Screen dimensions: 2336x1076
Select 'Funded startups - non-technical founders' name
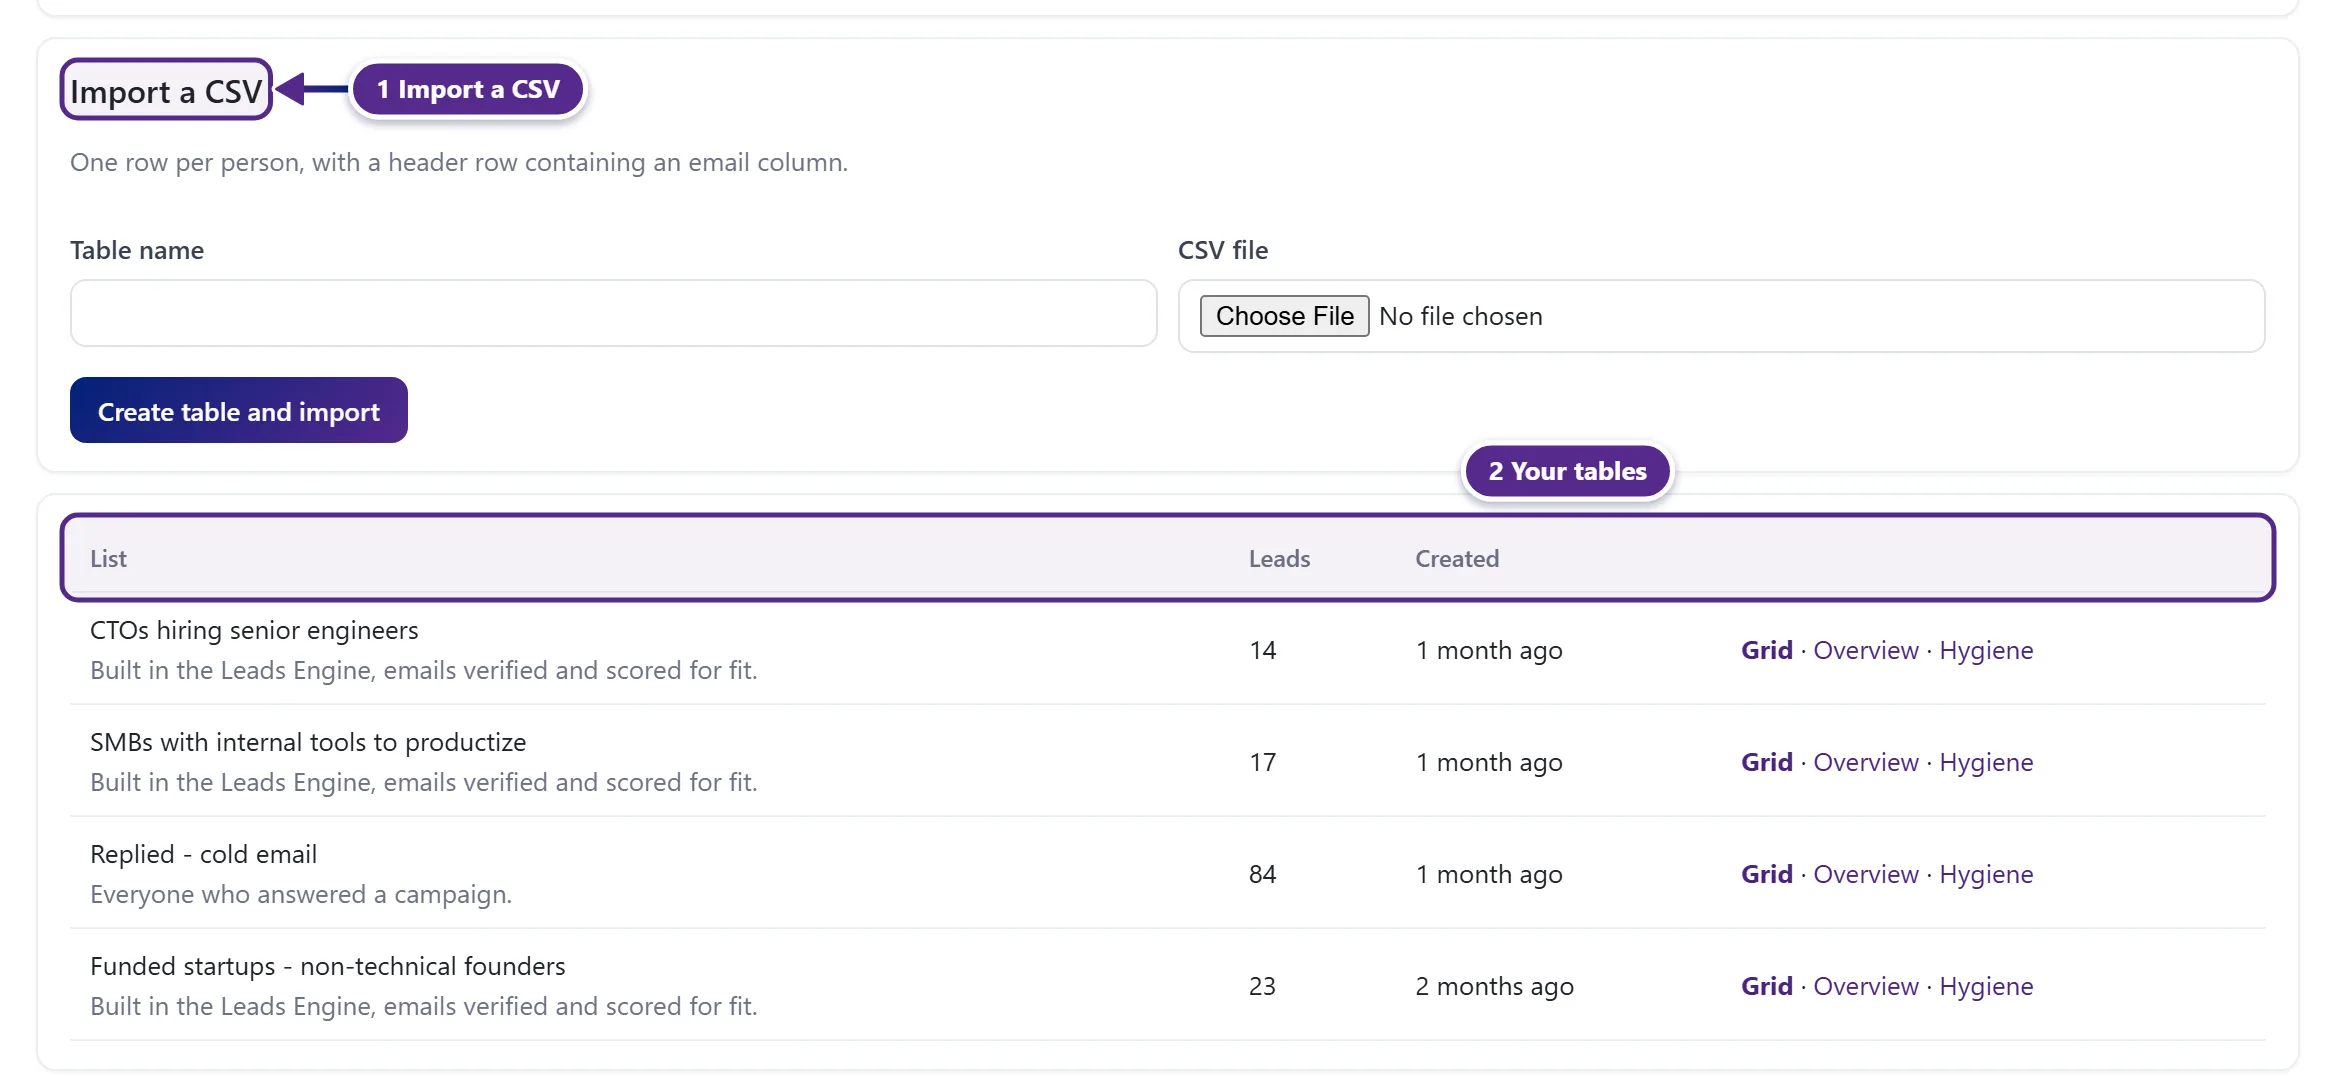click(327, 966)
